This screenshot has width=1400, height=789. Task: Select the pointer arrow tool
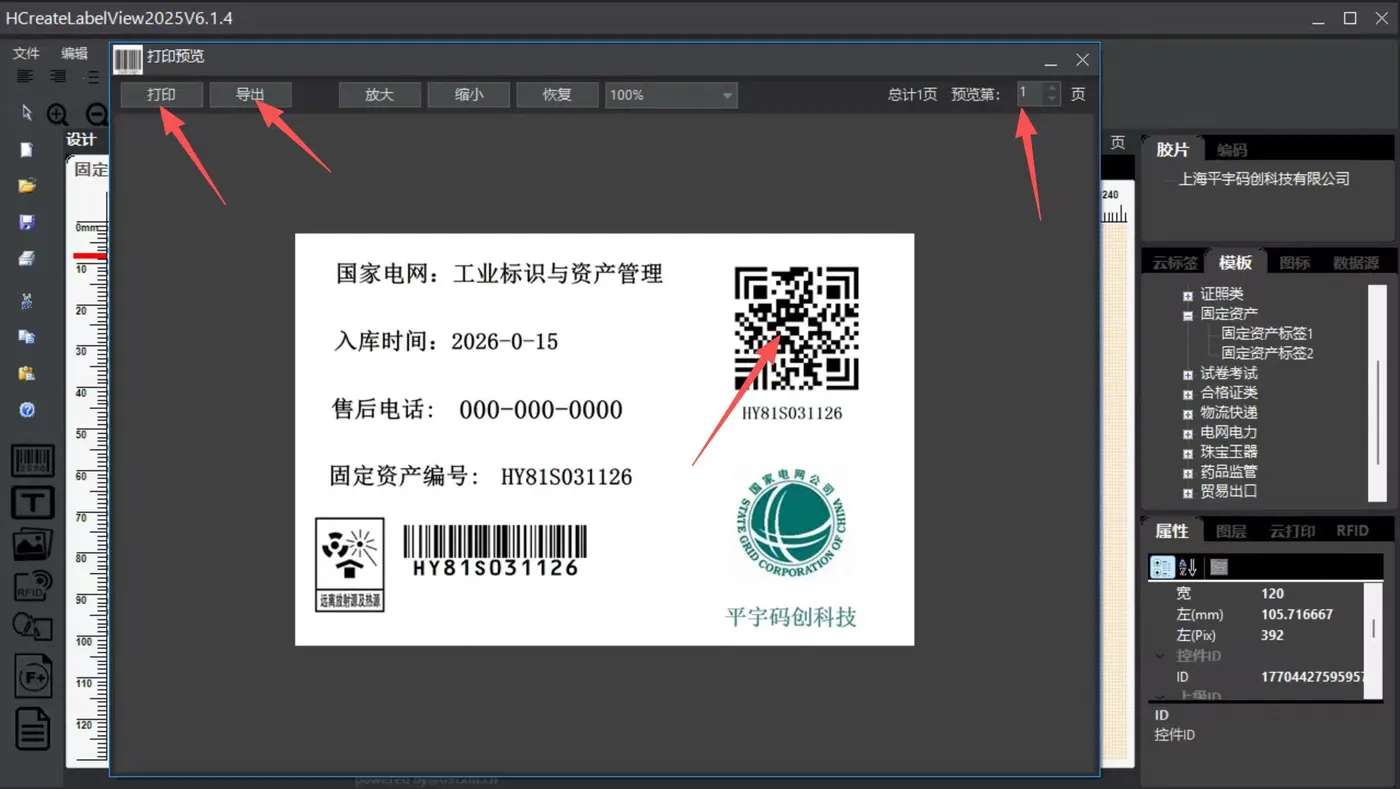(x=27, y=113)
